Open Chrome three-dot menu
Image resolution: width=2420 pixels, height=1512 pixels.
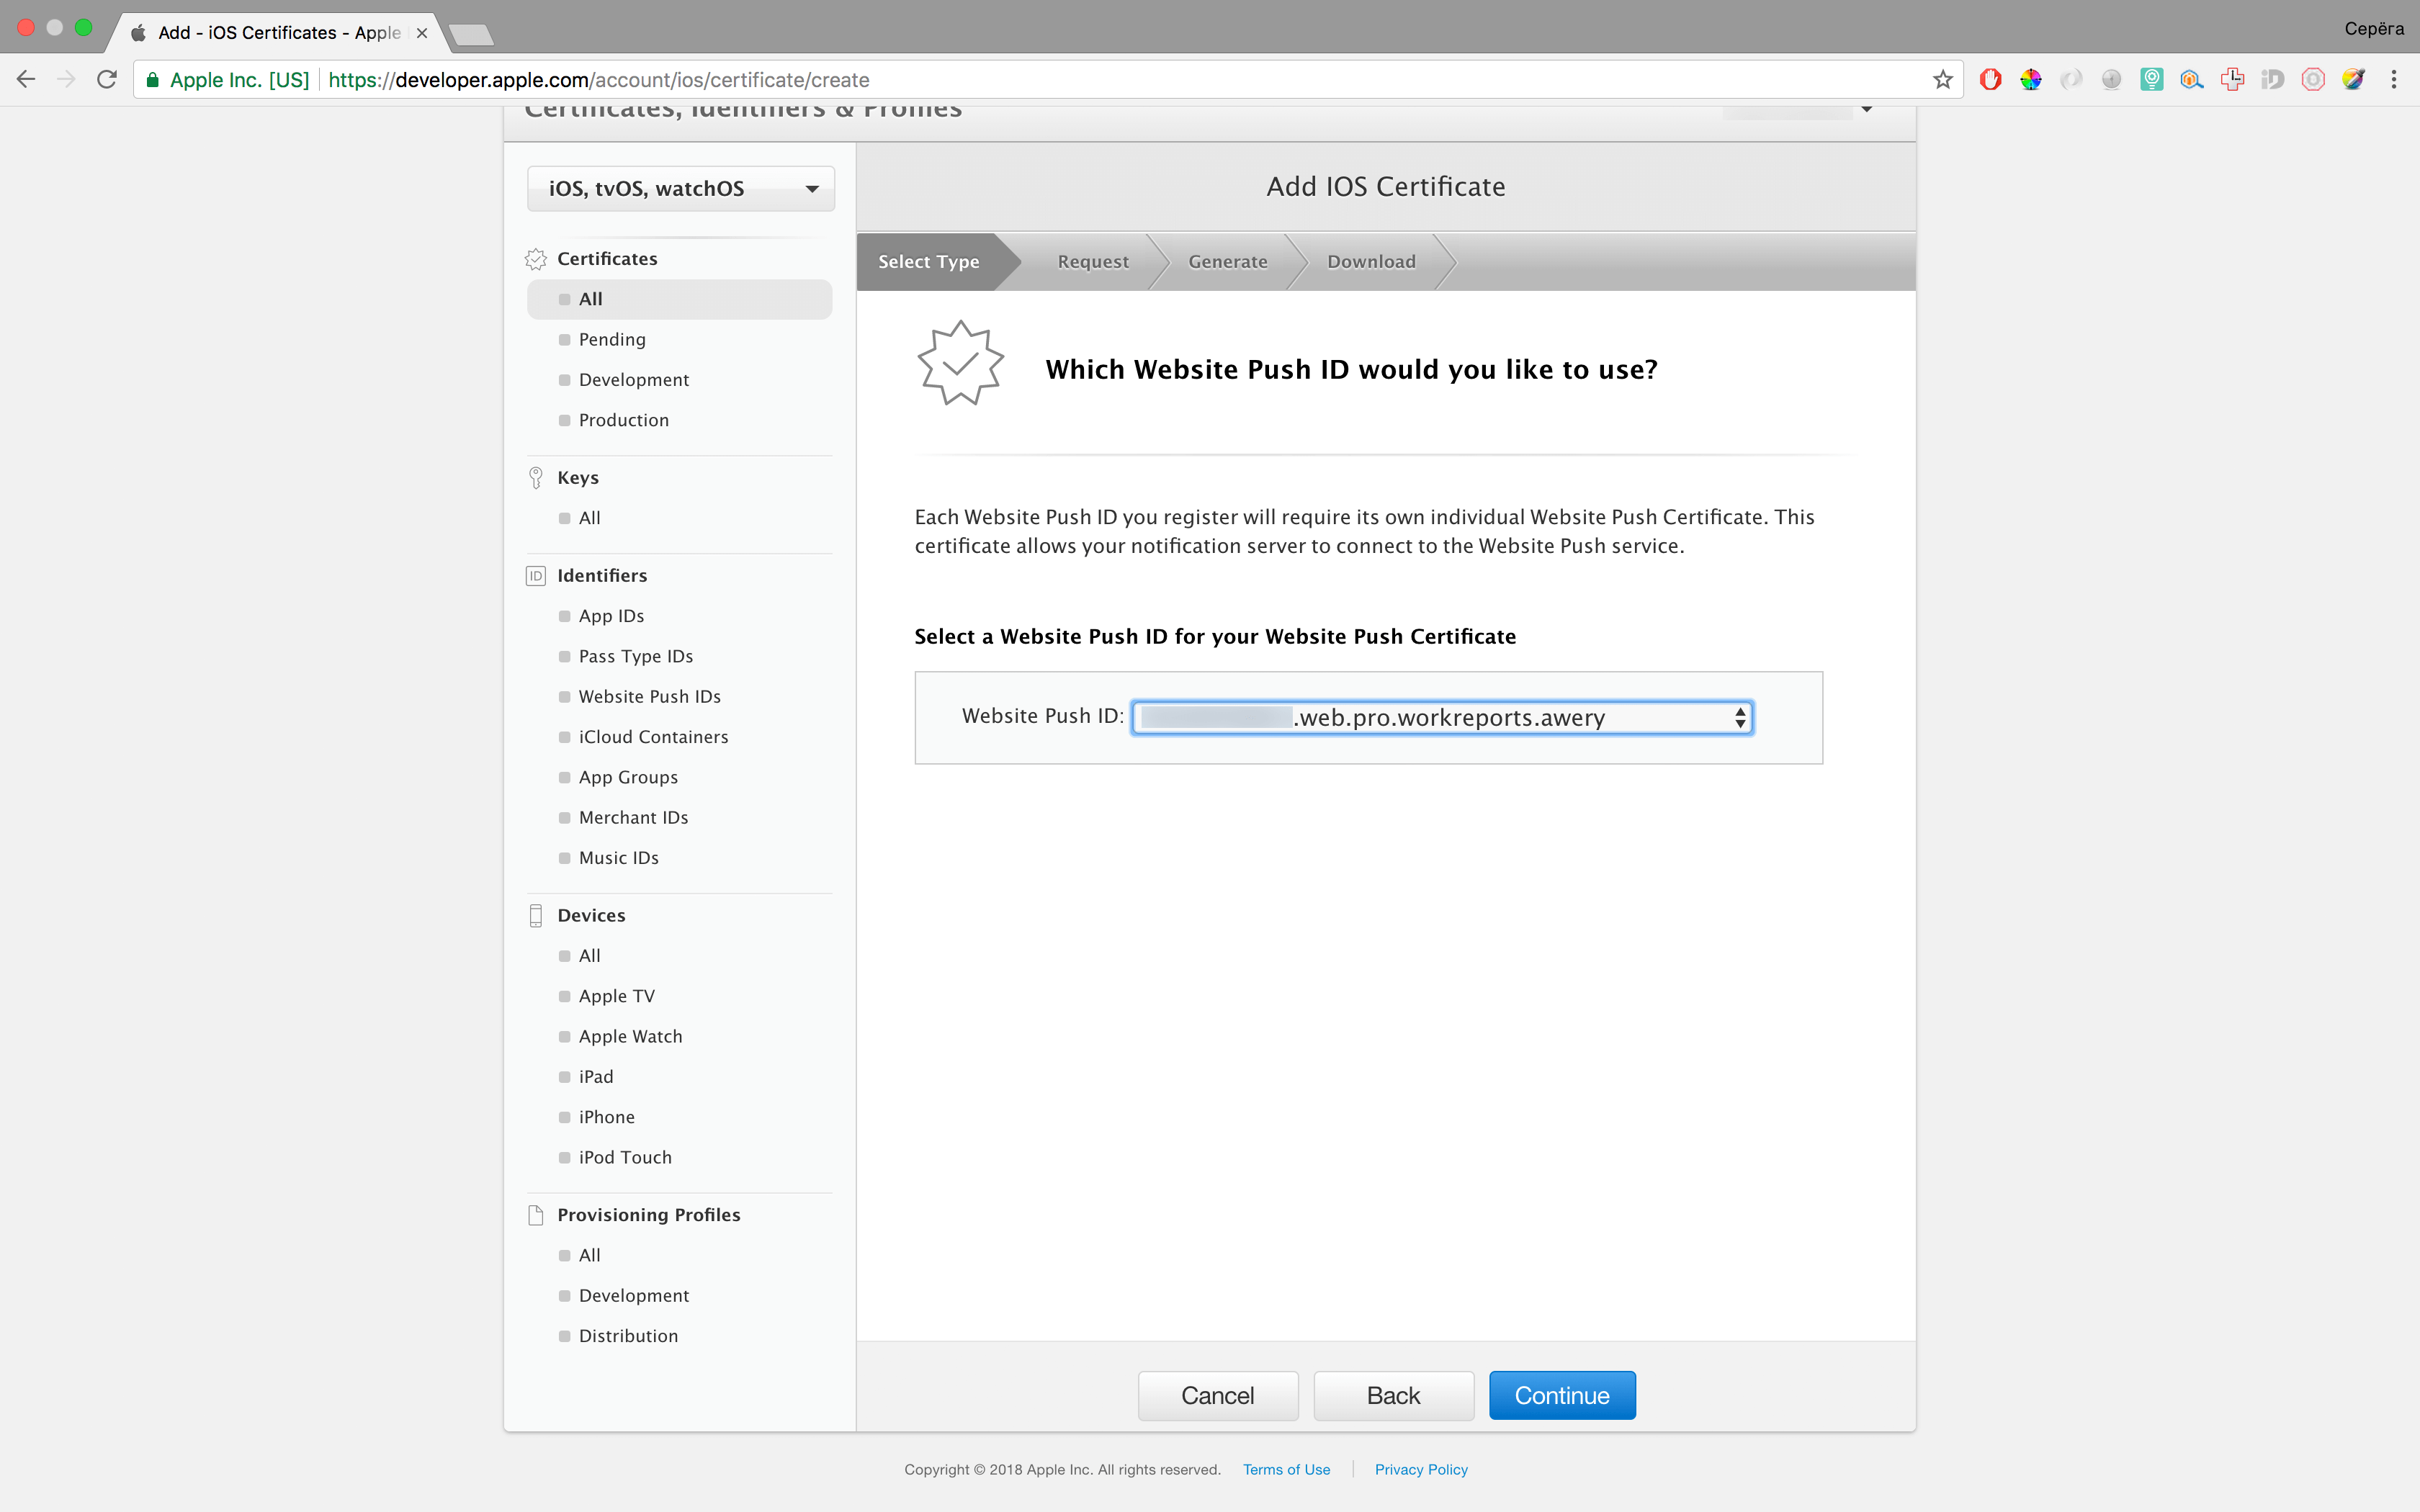point(2394,79)
